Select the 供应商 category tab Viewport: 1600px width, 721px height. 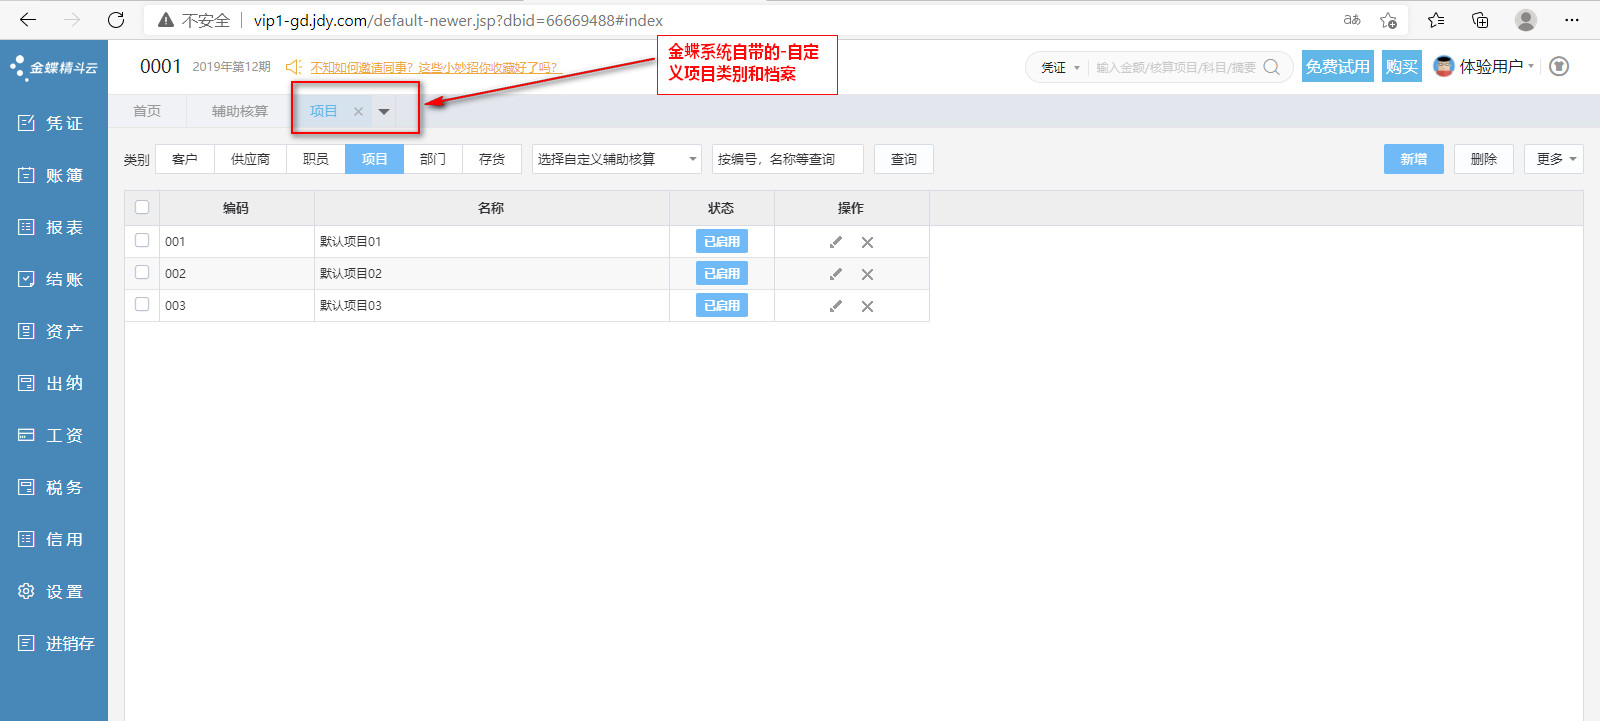(x=250, y=159)
